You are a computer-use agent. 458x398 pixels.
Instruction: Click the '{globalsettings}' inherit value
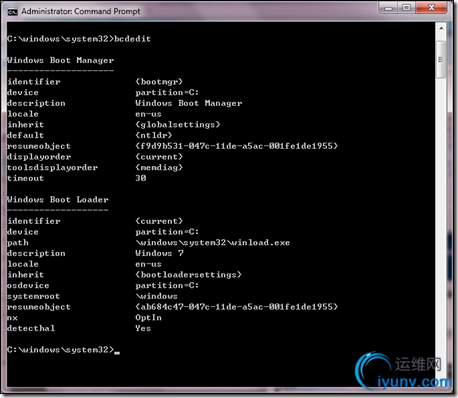pos(178,125)
